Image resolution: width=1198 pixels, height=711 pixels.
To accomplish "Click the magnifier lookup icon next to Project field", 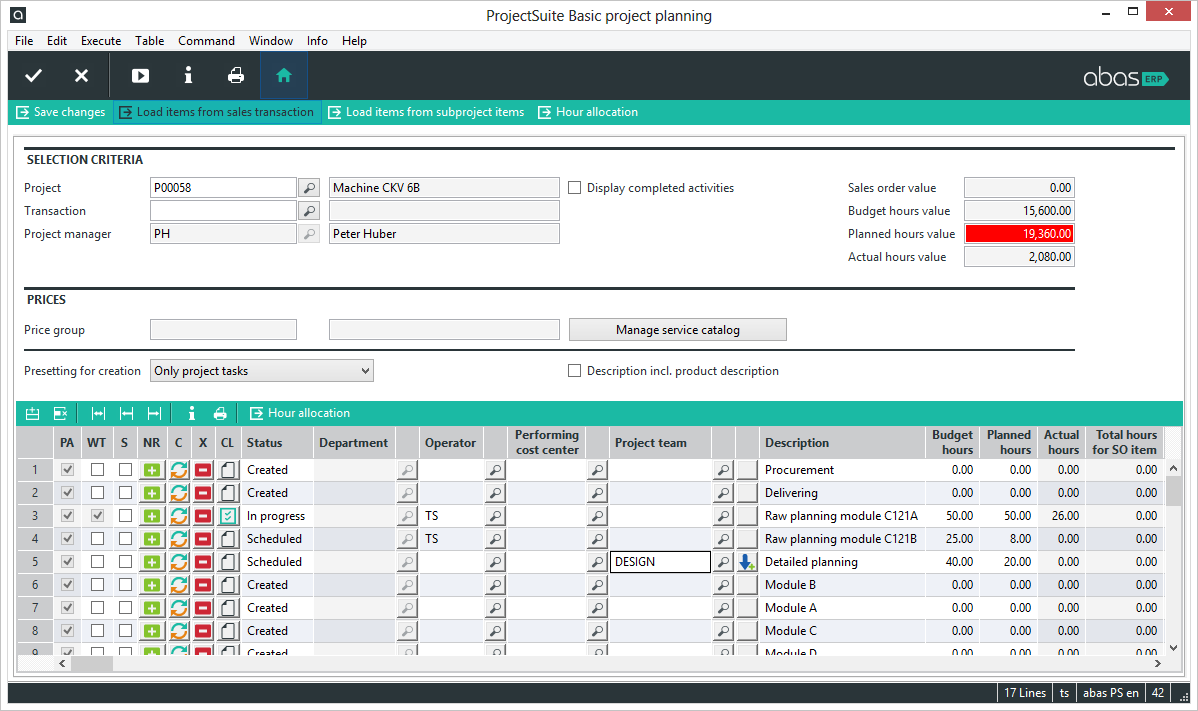I will point(309,187).
